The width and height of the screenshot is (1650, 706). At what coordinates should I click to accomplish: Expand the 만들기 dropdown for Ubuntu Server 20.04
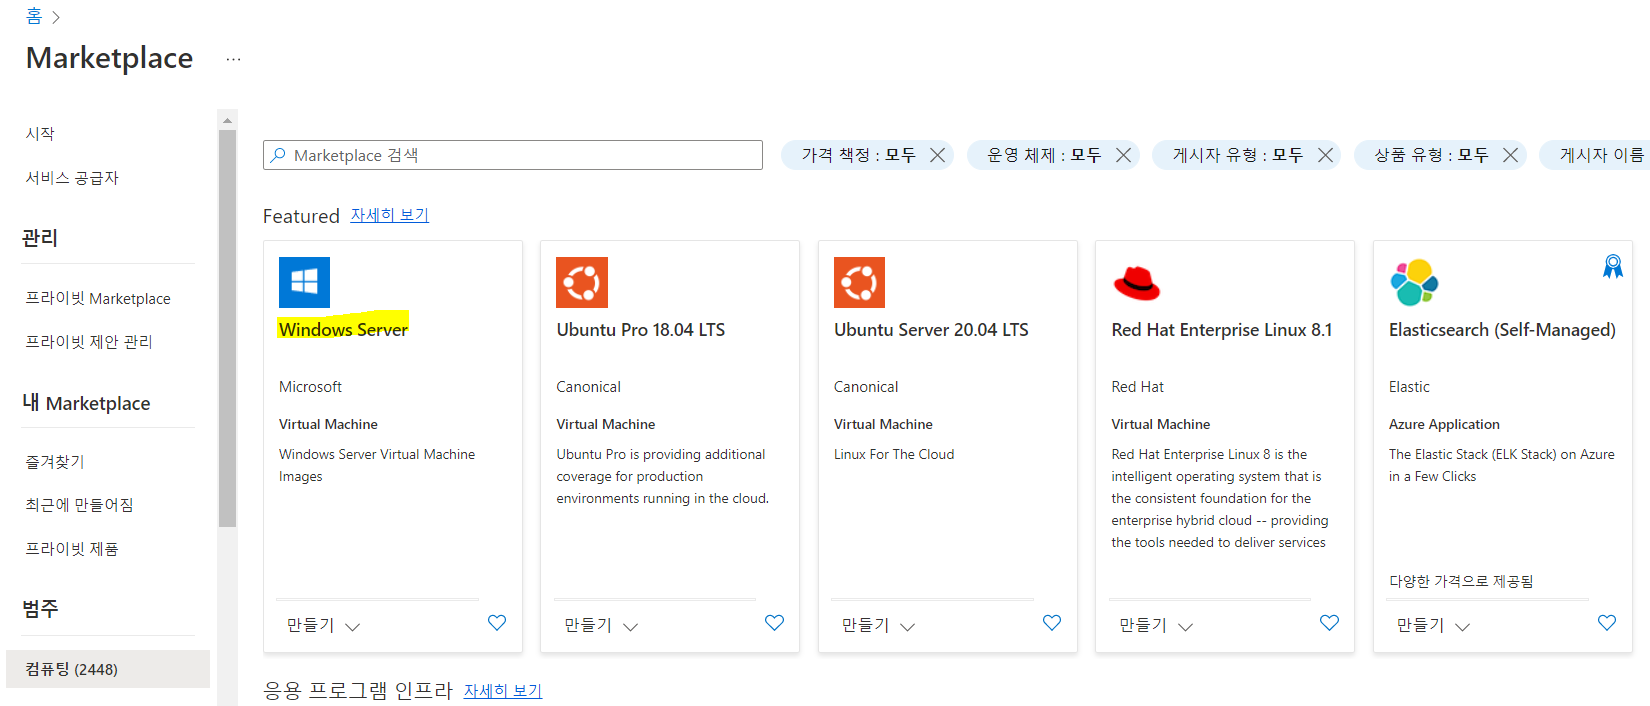907,627
